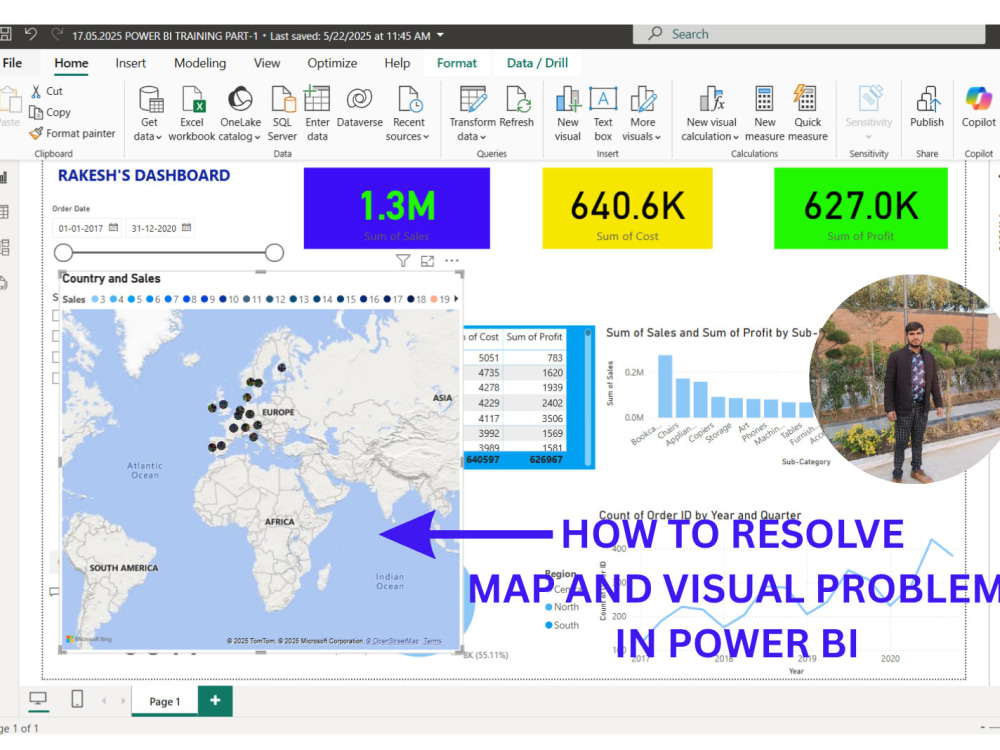Image resolution: width=1000 pixels, height=750 pixels.
Task: Click the left date slider handle
Action: coord(63,253)
